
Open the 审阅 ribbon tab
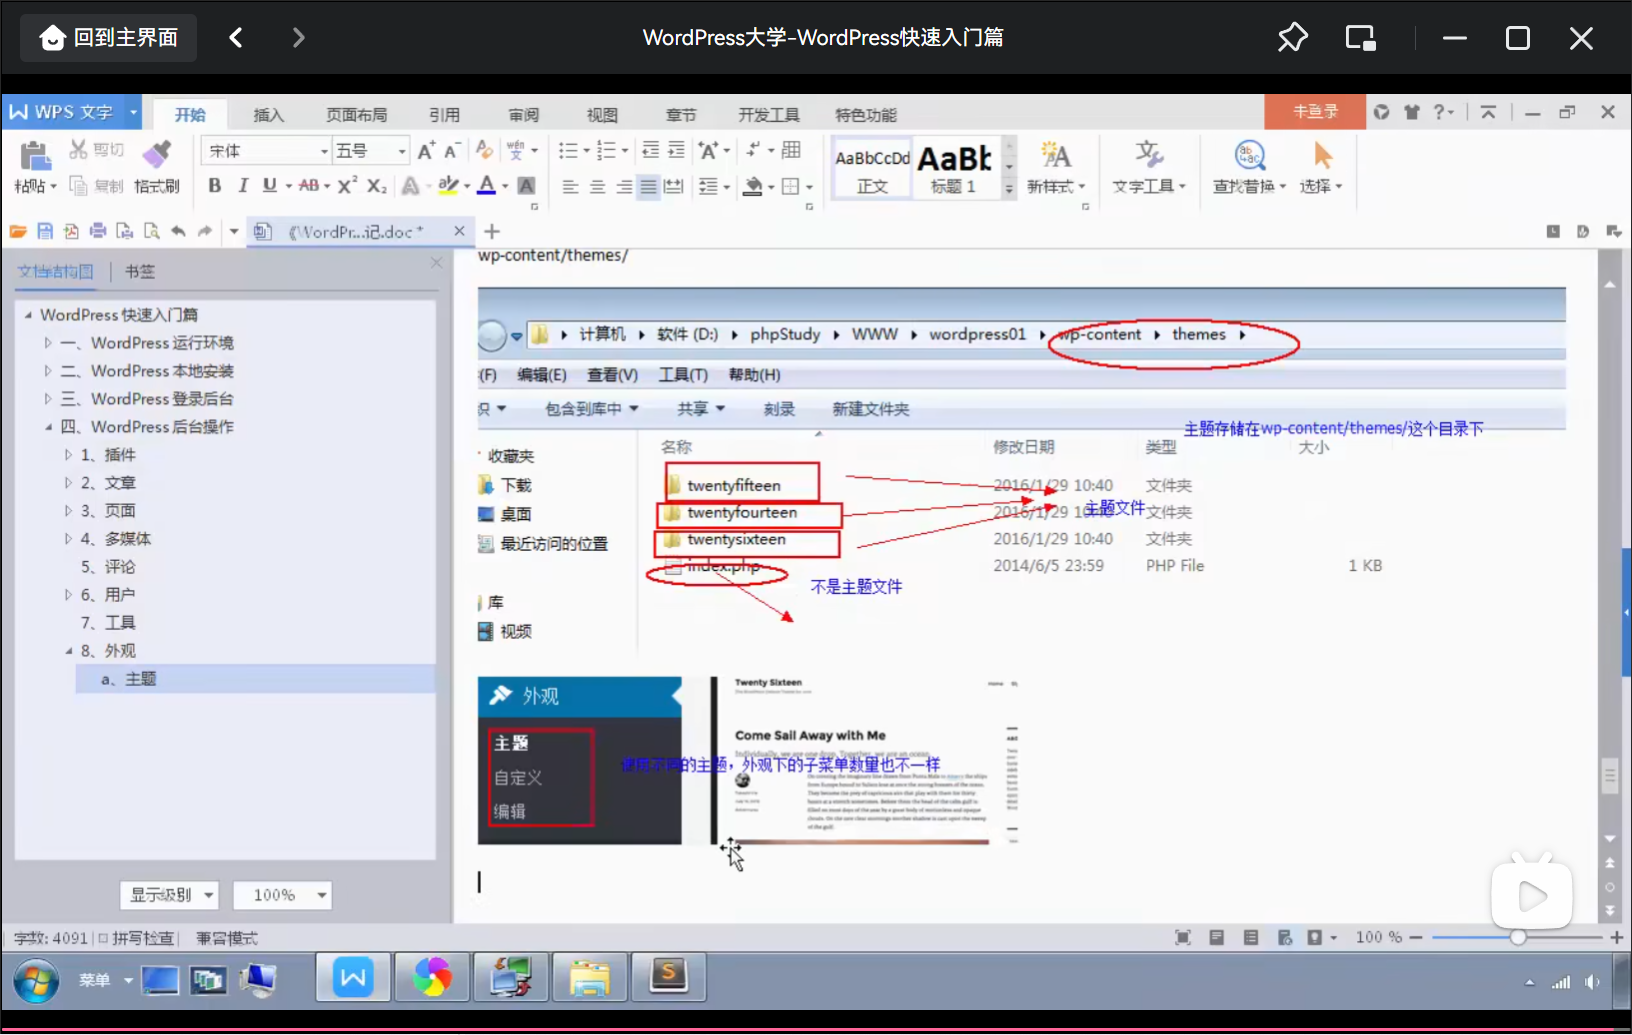523,115
